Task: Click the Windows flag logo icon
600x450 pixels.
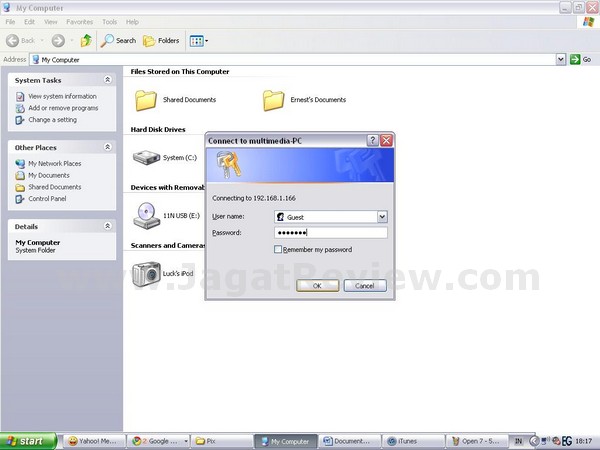Action: [589, 22]
